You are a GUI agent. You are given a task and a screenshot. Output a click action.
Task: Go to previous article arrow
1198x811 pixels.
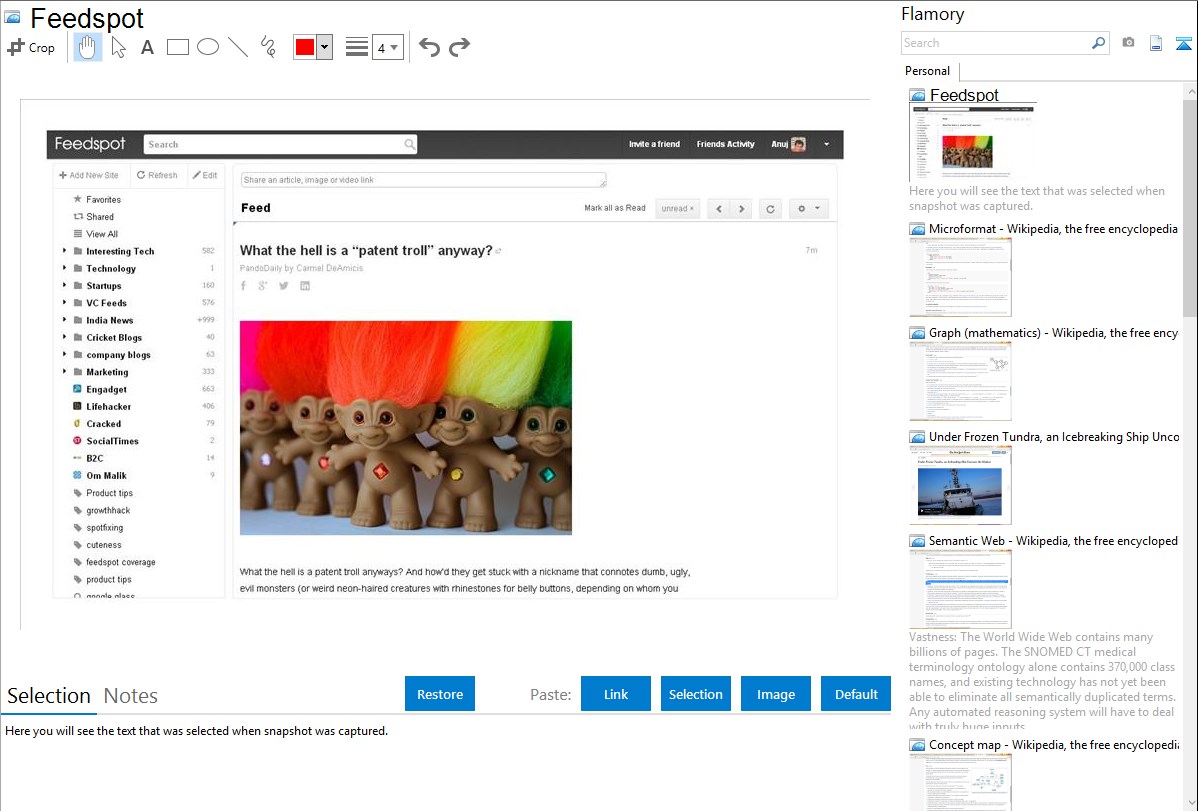(x=719, y=209)
